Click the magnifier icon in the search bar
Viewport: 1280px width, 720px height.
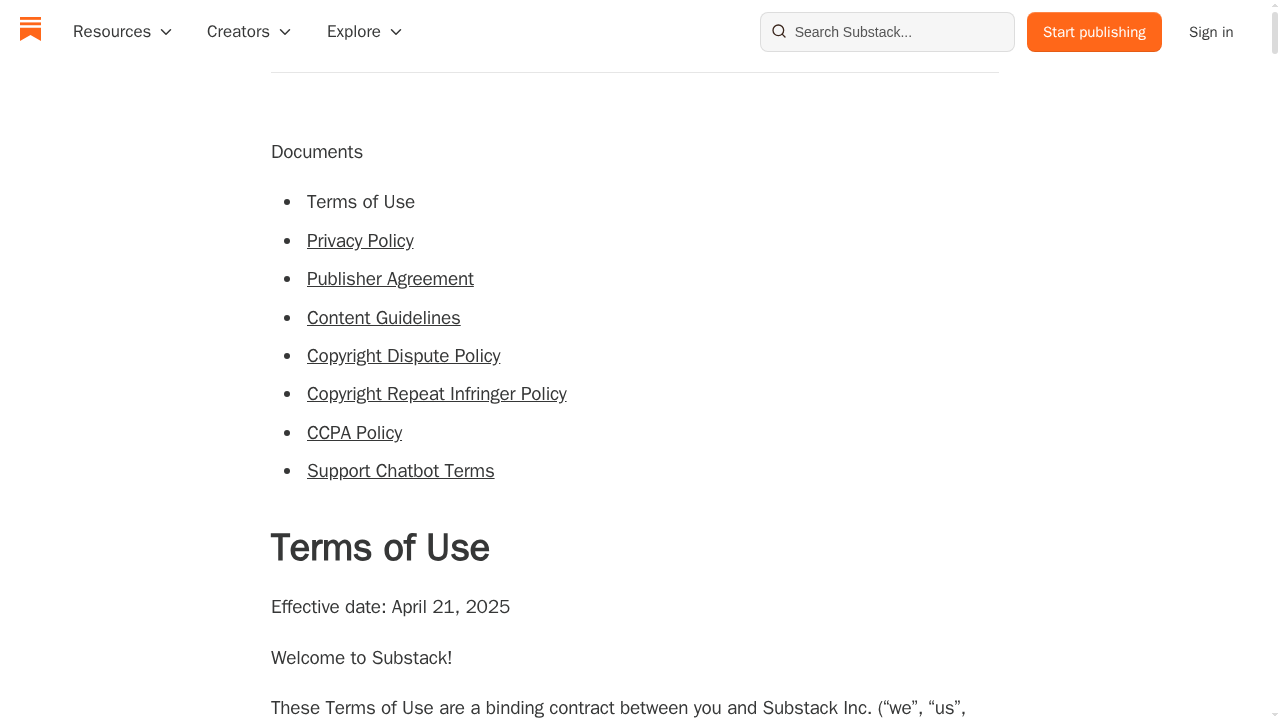pos(778,32)
